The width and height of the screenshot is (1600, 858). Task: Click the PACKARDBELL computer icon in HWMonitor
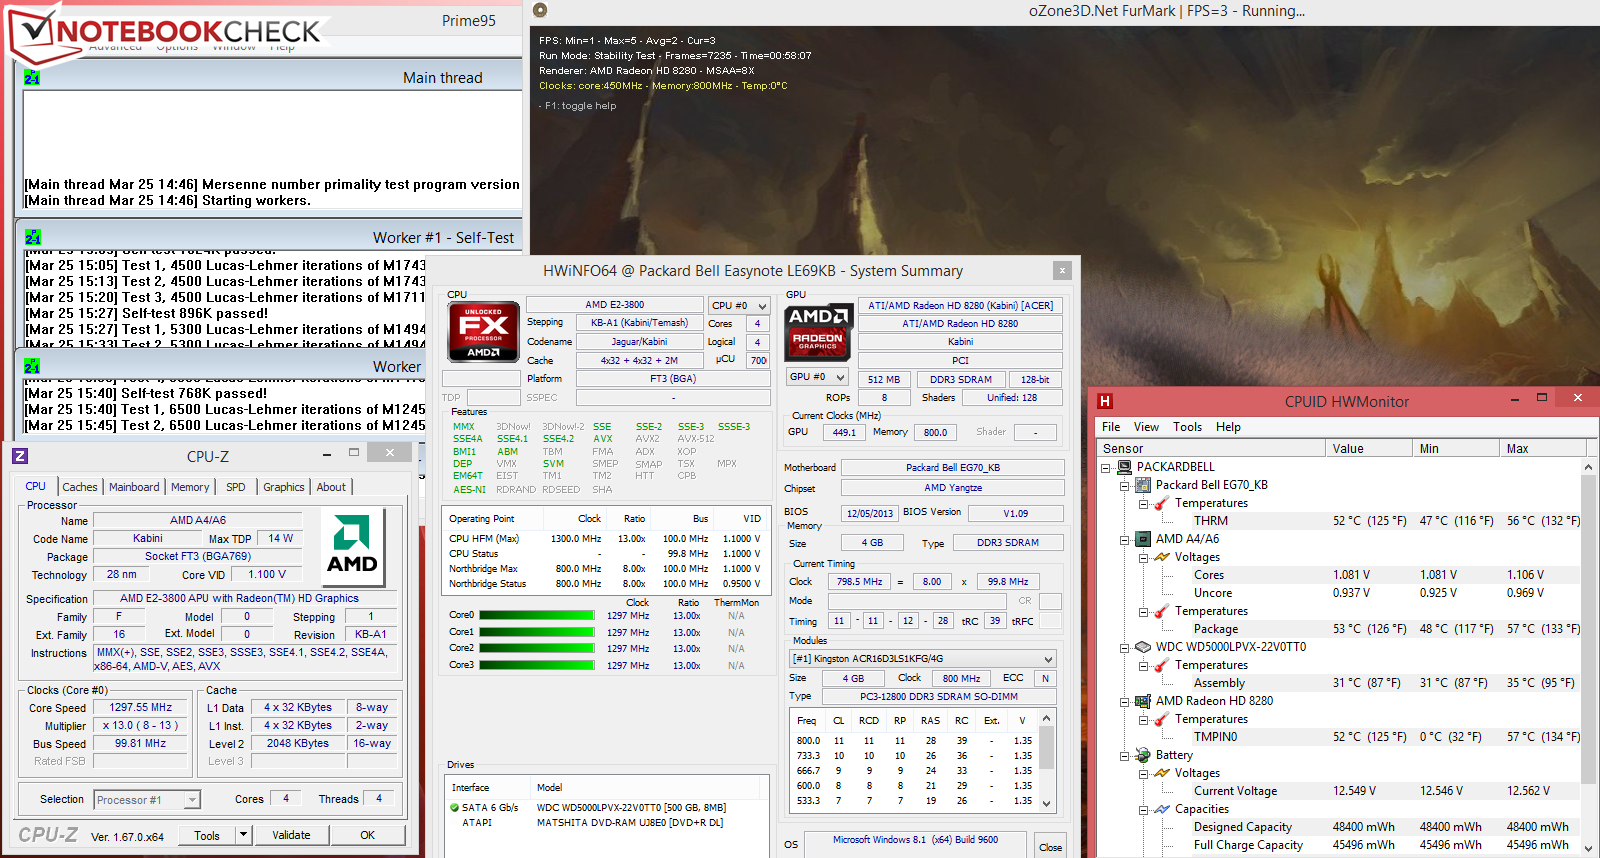click(x=1124, y=467)
